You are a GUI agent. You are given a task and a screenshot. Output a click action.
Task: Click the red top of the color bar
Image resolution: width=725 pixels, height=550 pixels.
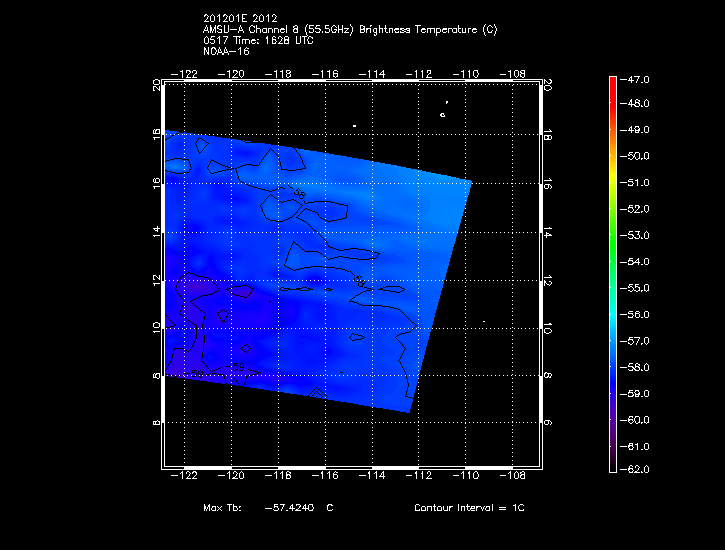pyautogui.click(x=613, y=84)
